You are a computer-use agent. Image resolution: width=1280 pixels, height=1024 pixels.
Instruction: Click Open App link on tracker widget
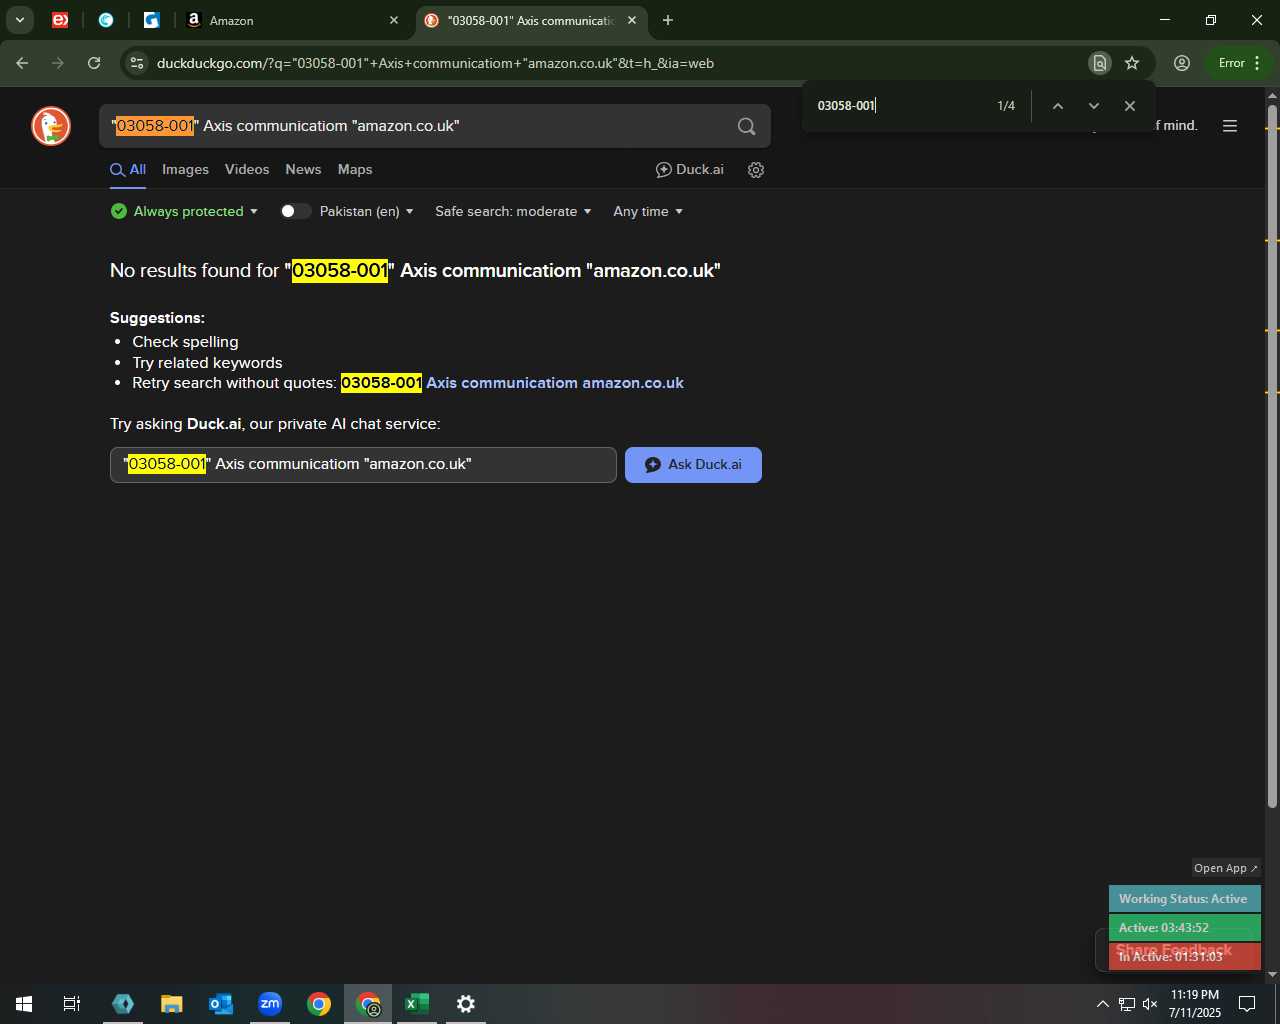click(x=1226, y=868)
